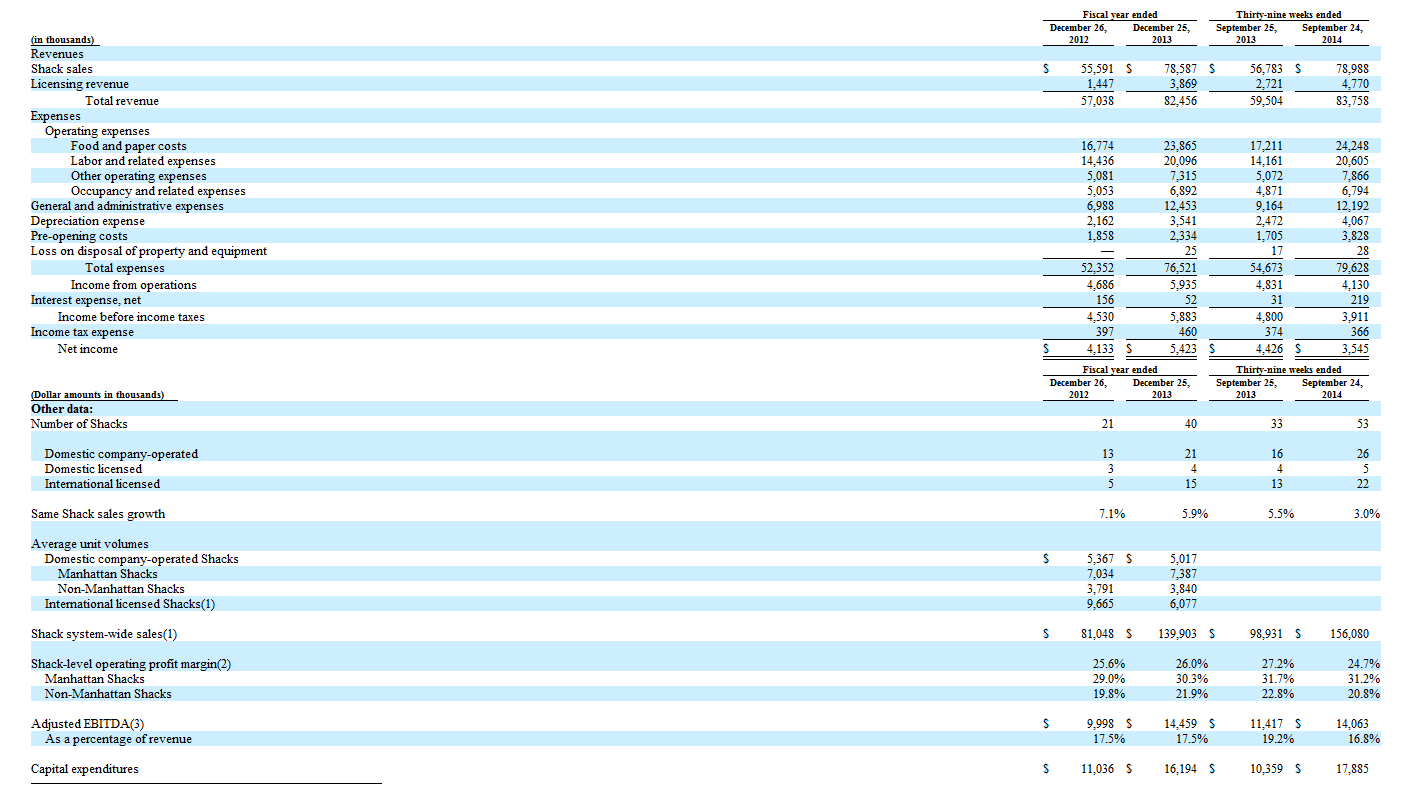Select the Net income value "5,423"
This screenshot has height=799, width=1402.
(1183, 349)
